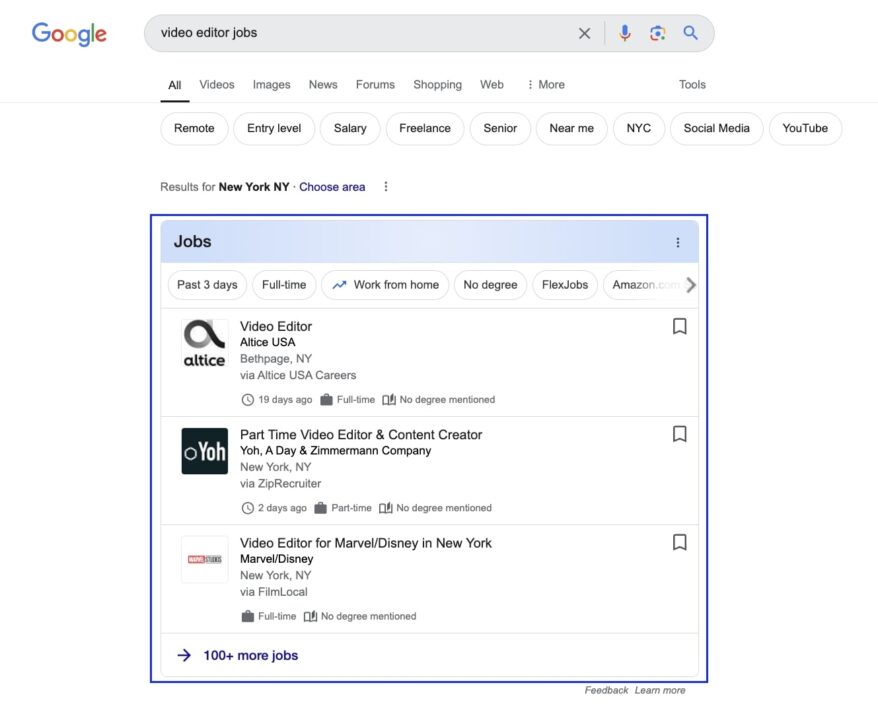
Task: Select the All results tab
Action: (x=175, y=85)
